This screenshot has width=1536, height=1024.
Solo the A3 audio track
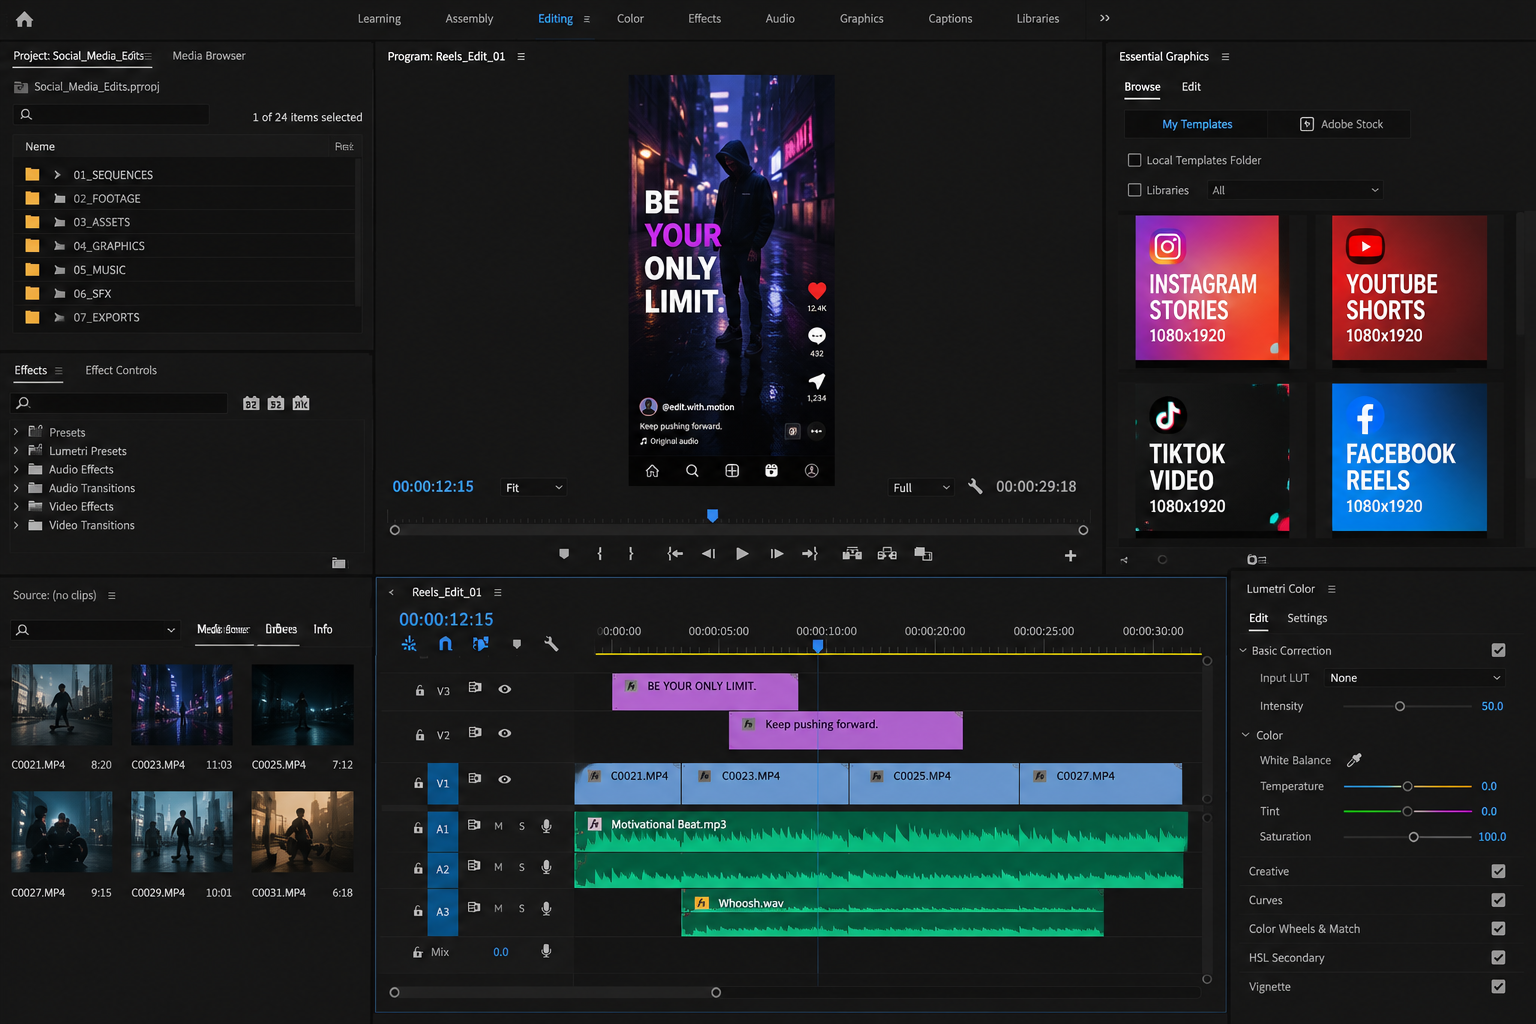coord(522,909)
